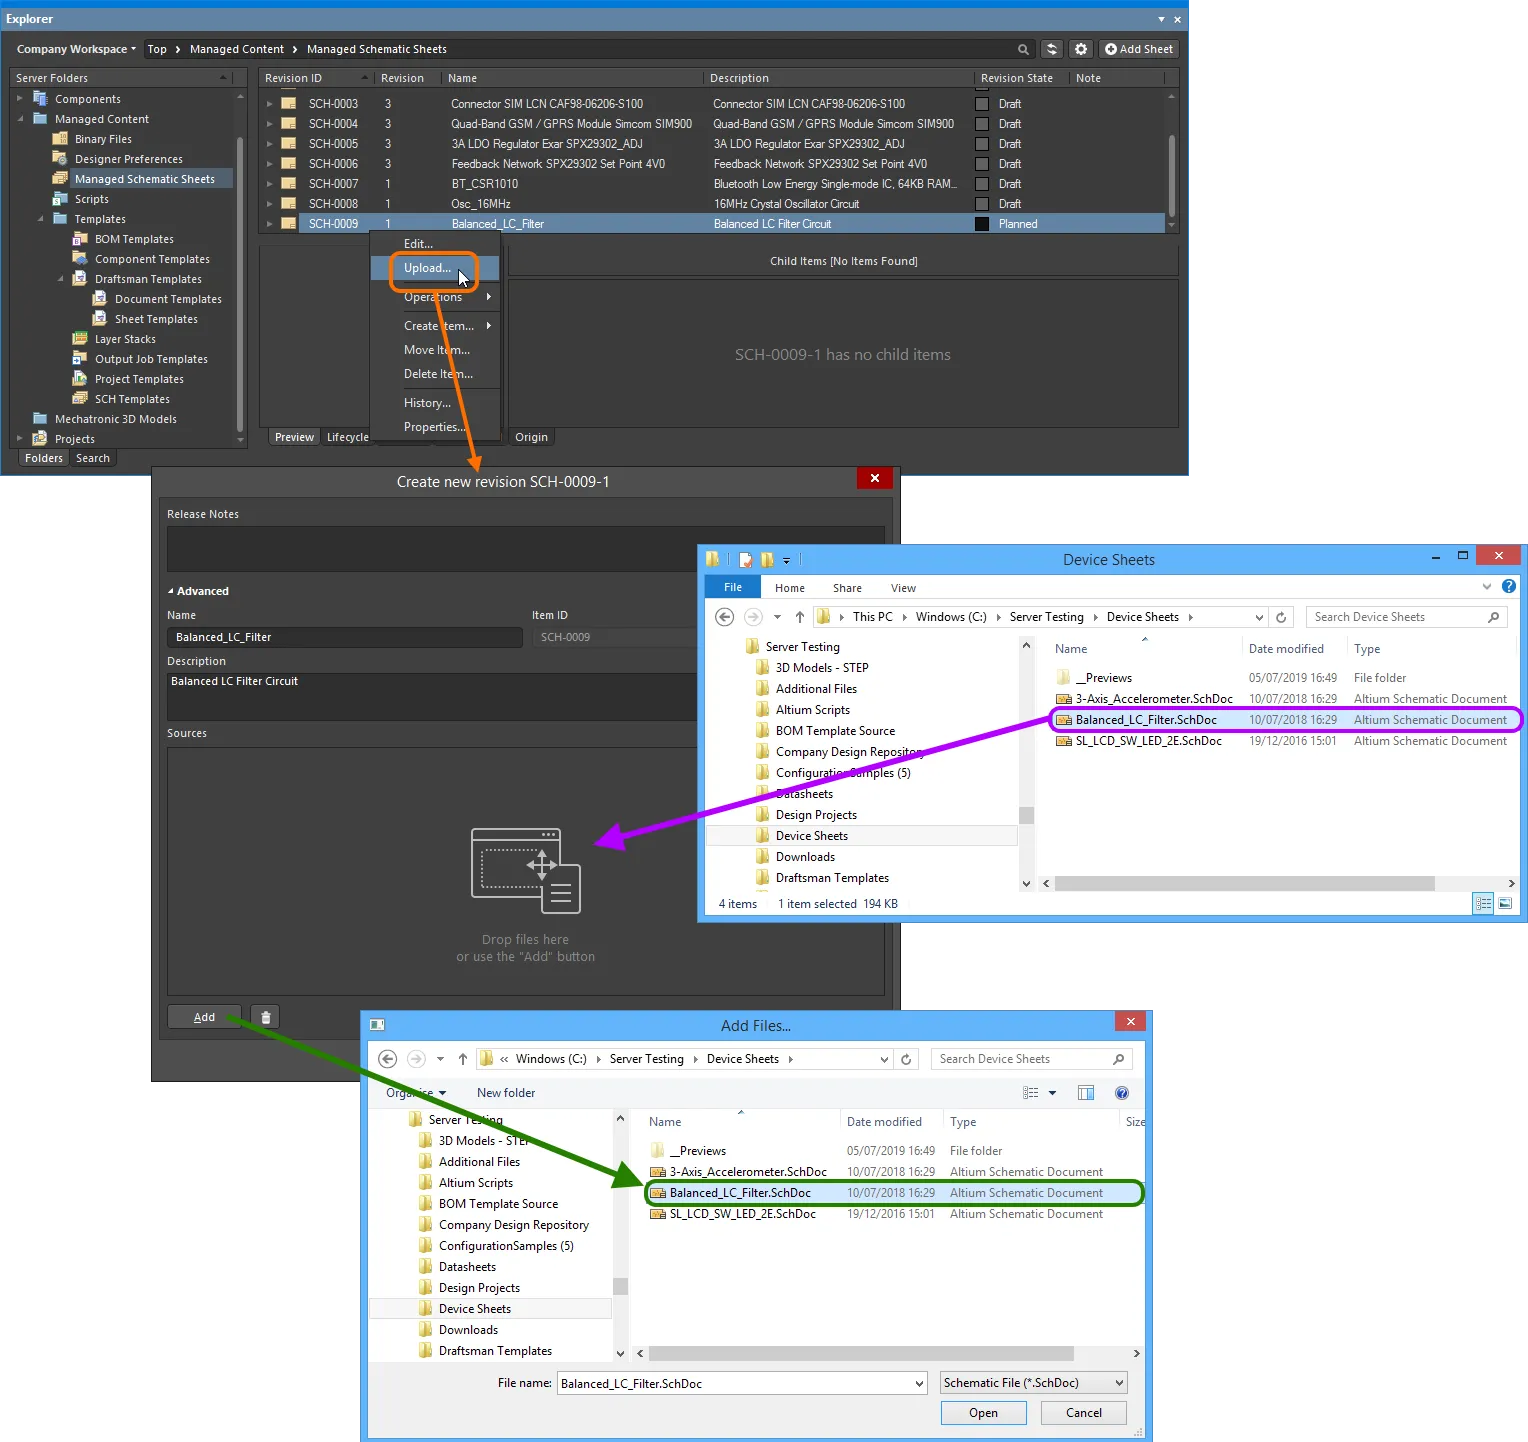
Task: Click SCH-0003 revision row icon
Action: 288,104
